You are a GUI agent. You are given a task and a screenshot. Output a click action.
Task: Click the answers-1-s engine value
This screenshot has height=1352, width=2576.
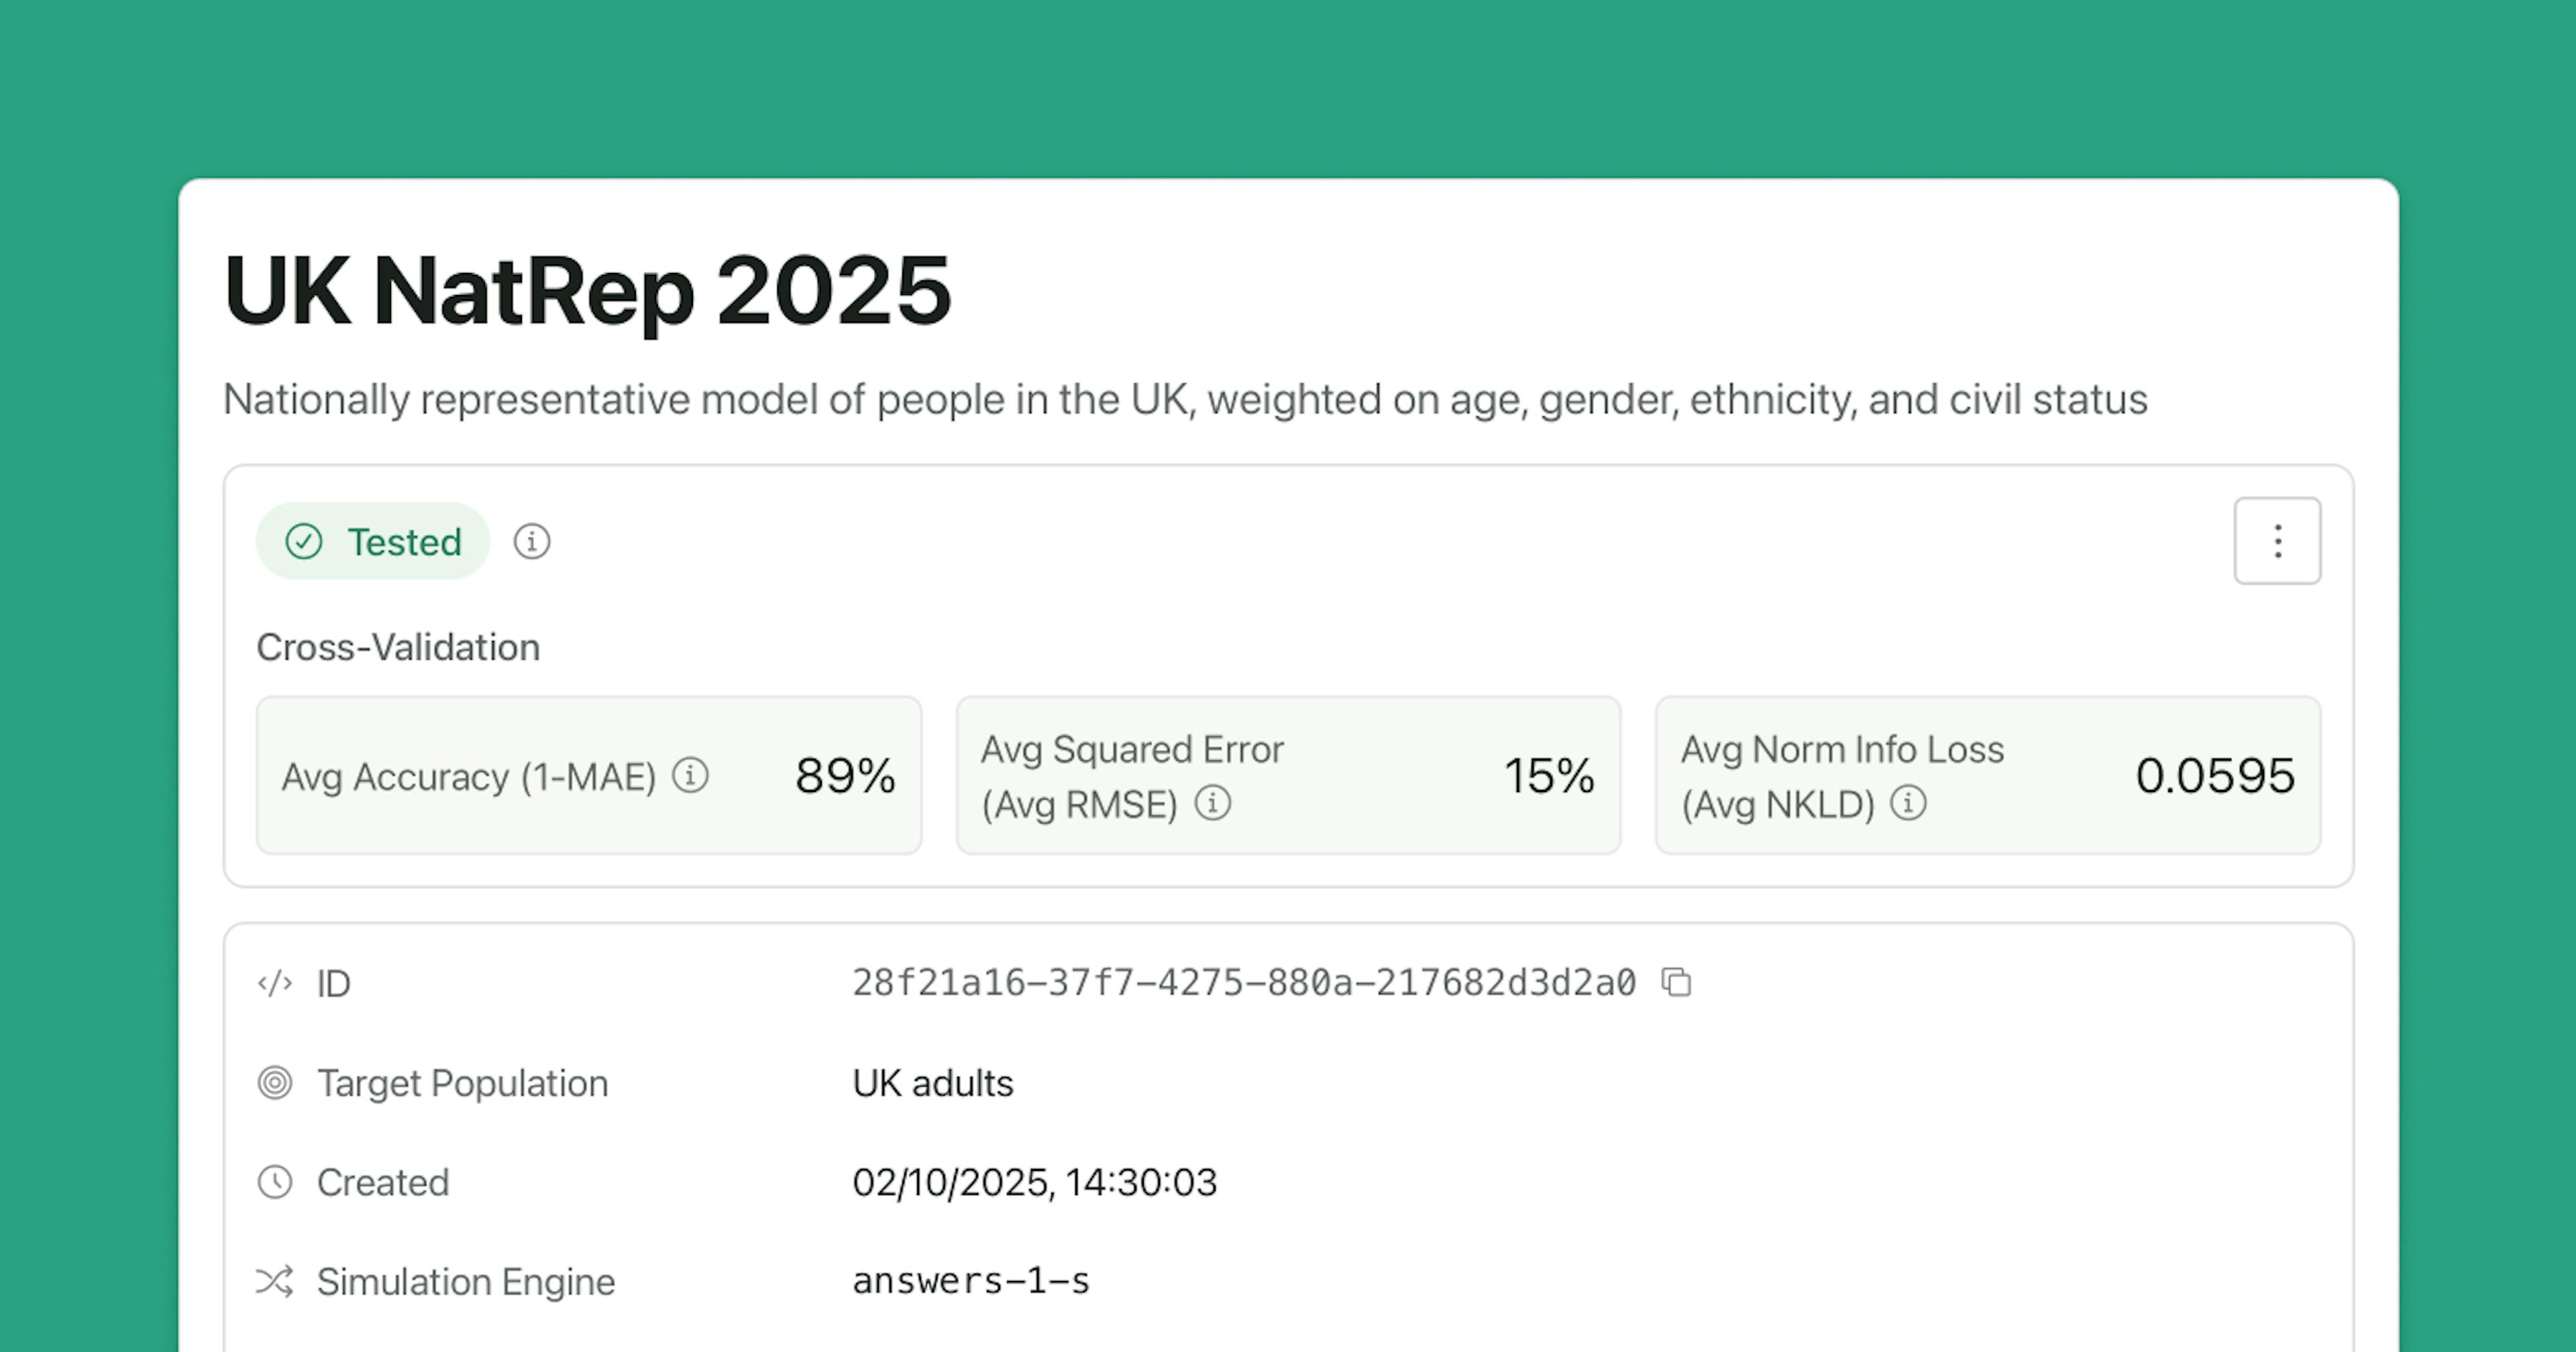click(971, 1281)
